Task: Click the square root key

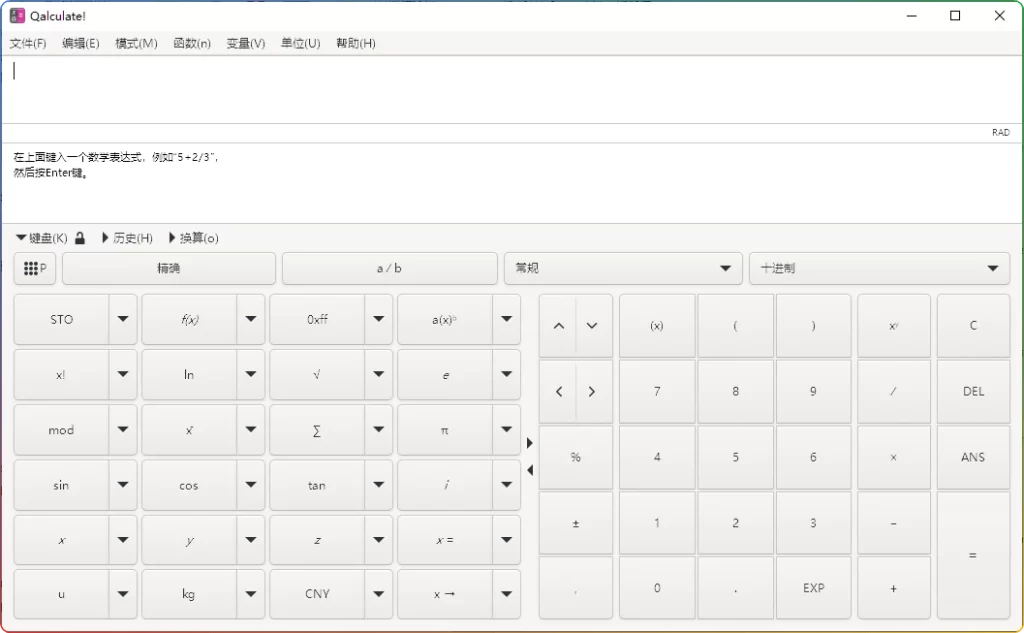Action: pos(317,375)
